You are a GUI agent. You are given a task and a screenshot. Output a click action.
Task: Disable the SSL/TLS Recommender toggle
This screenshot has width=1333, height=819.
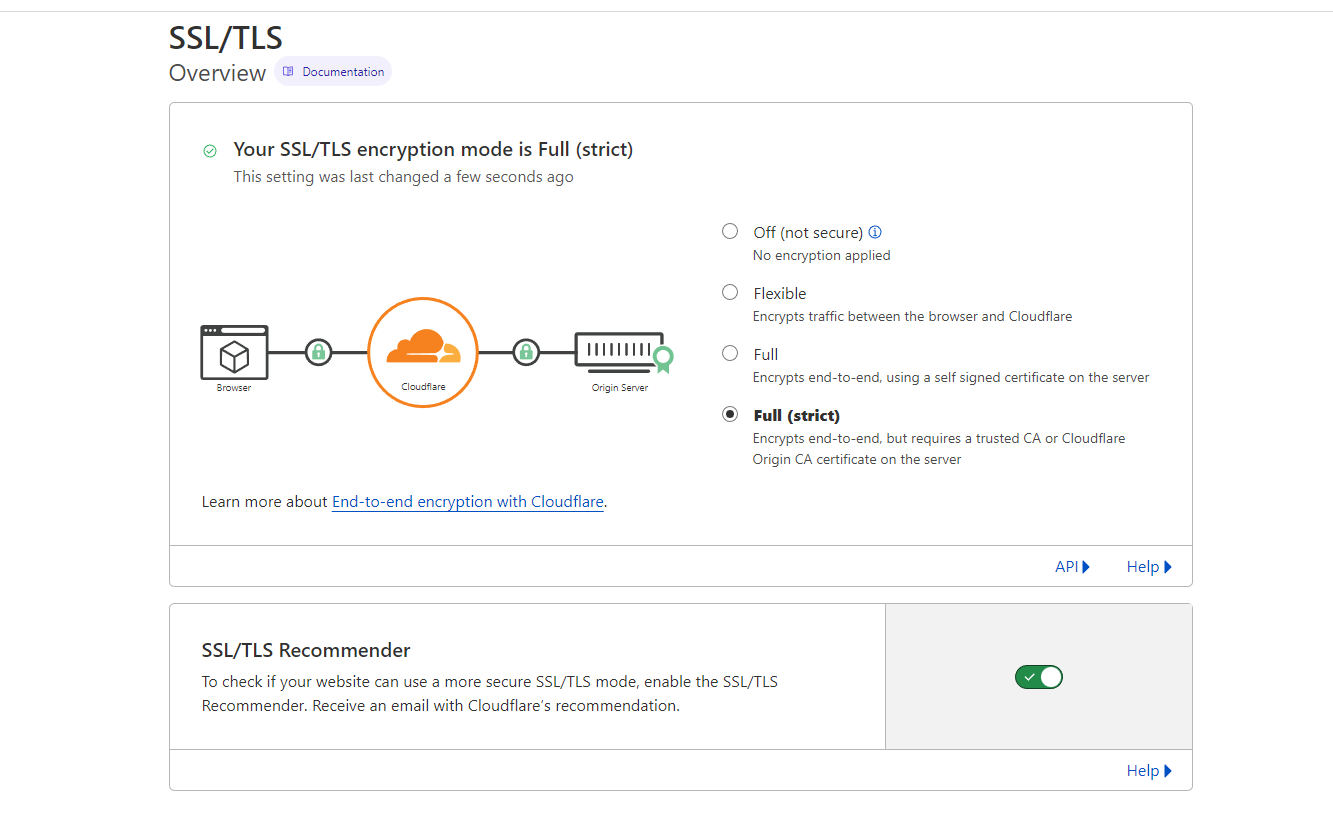click(1038, 677)
